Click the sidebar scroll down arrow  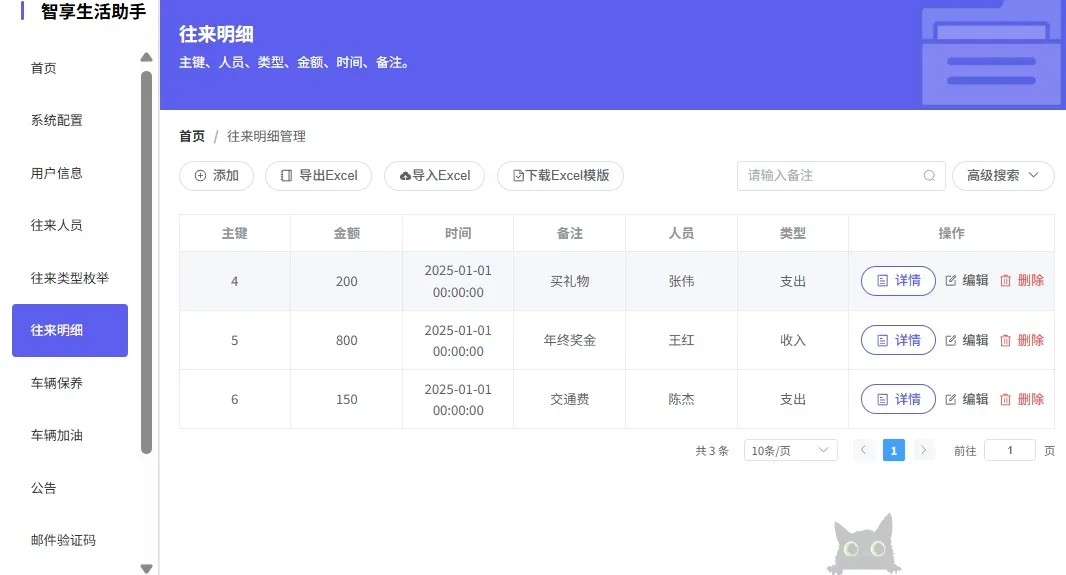146,568
